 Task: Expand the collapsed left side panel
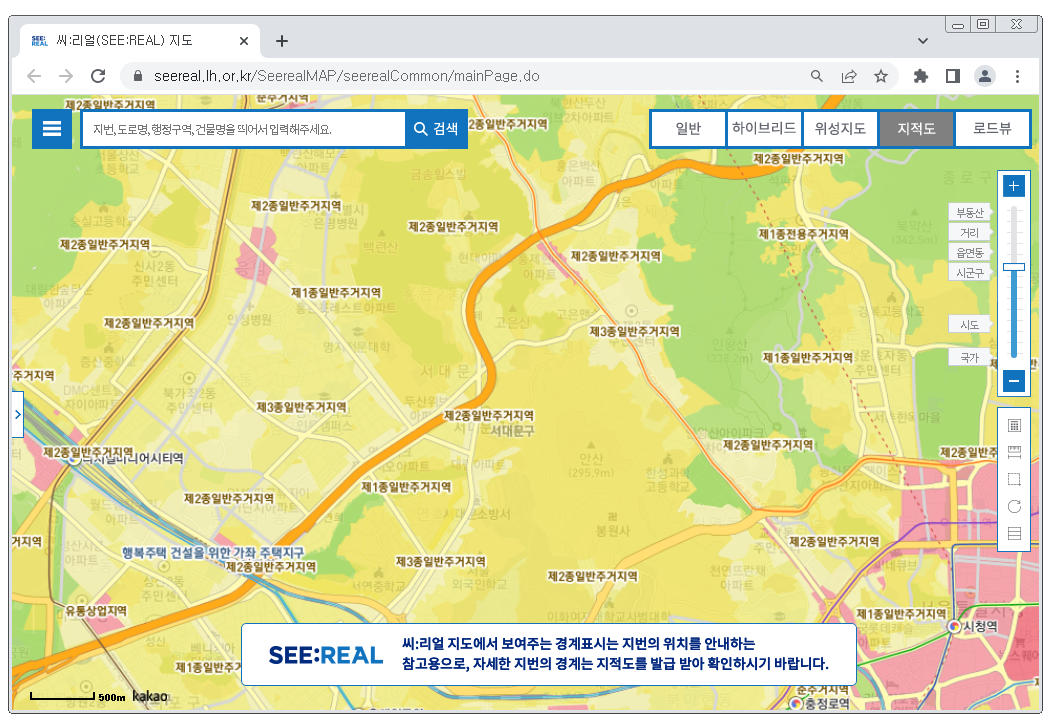click(x=17, y=414)
